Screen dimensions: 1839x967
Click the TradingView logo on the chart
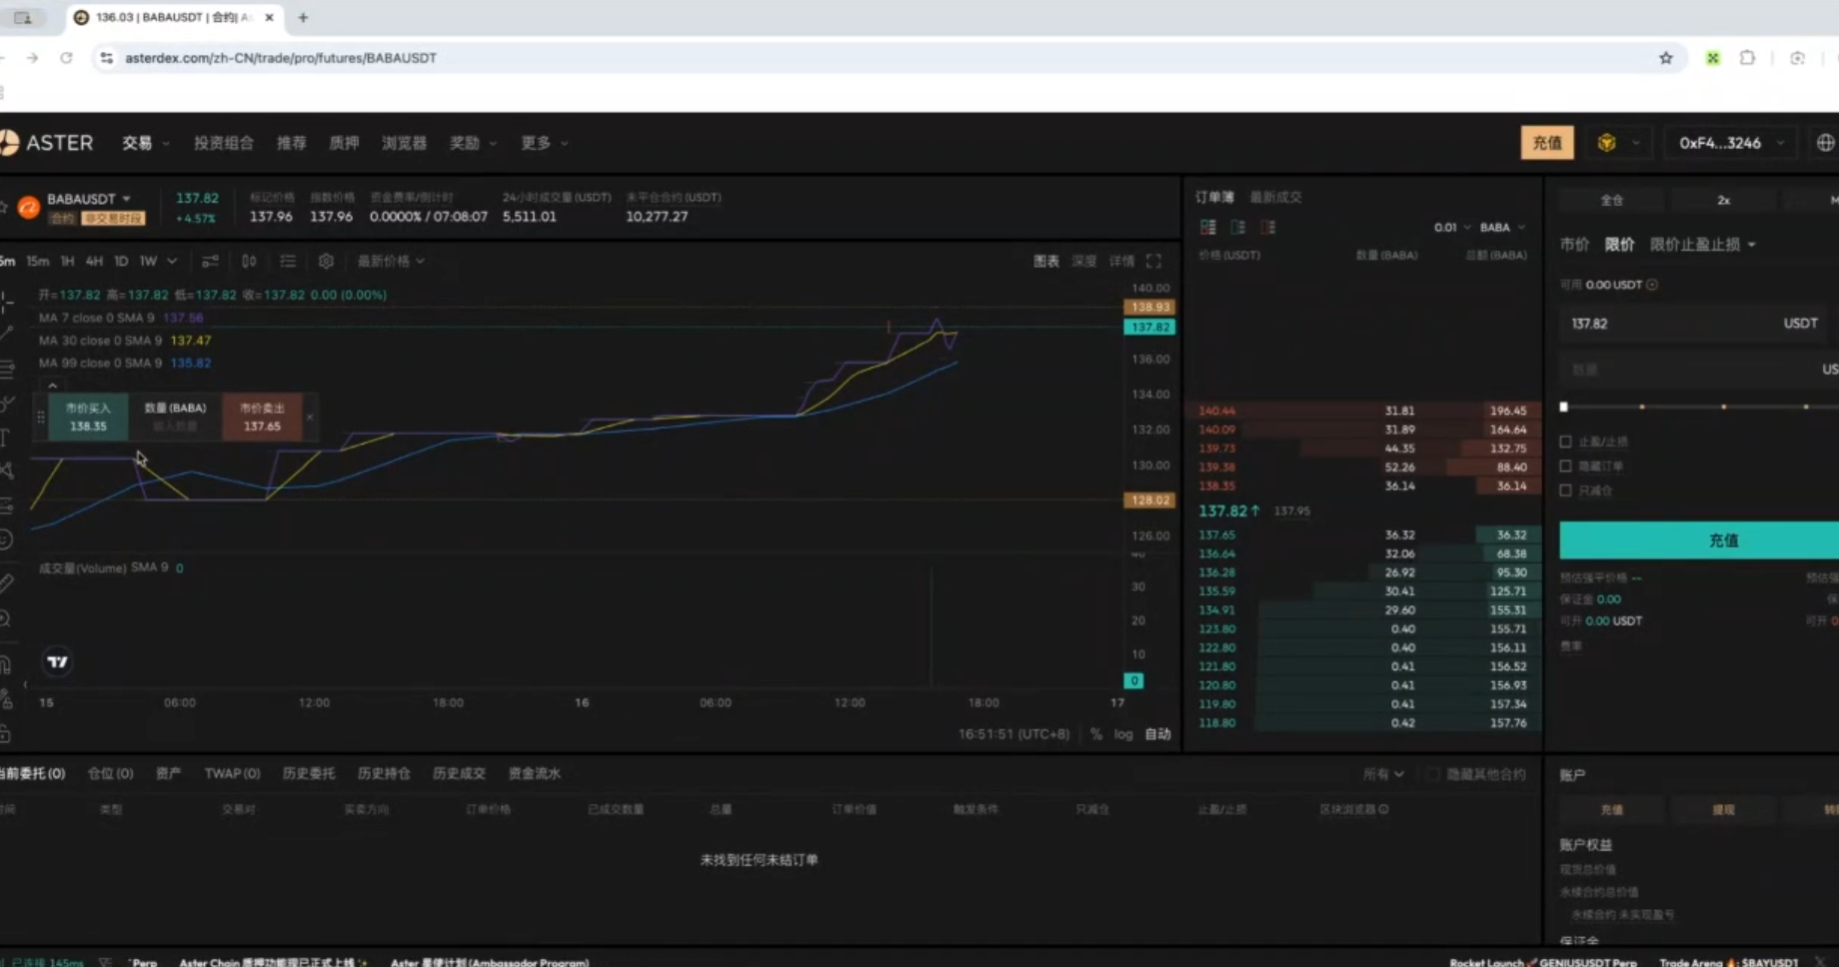57,661
